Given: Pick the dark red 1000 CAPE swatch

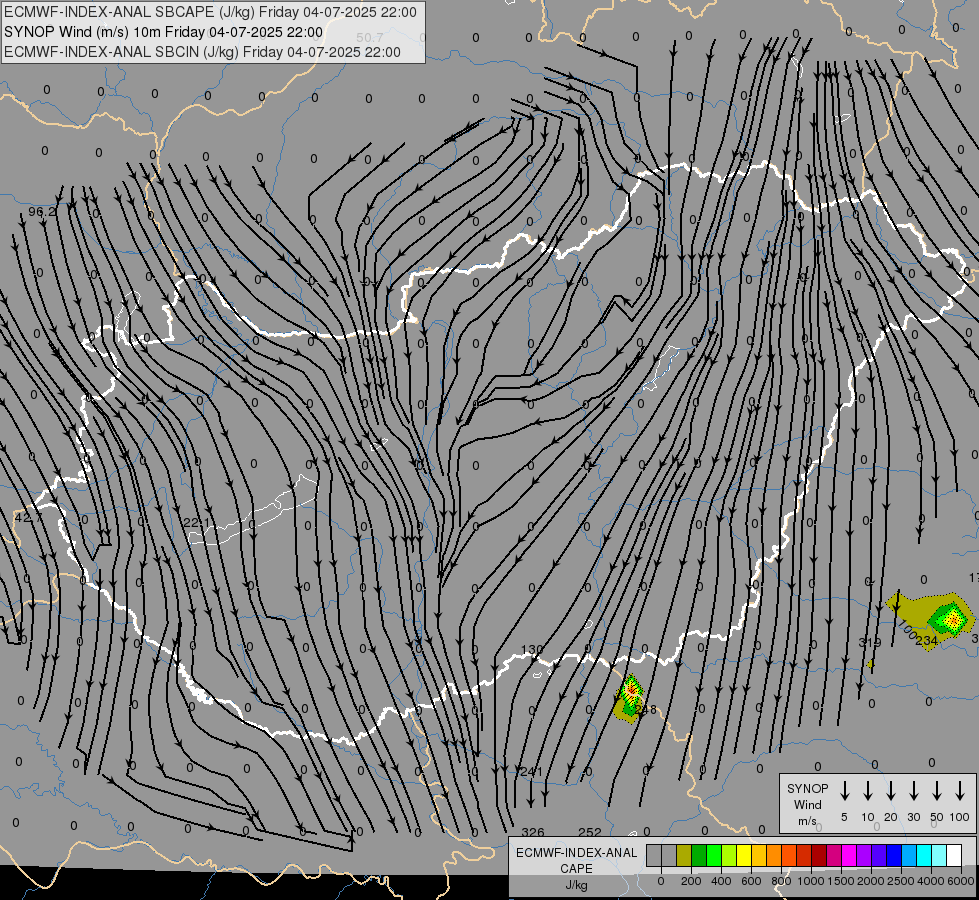Looking at the screenshot, I should pyautogui.click(x=819, y=855).
